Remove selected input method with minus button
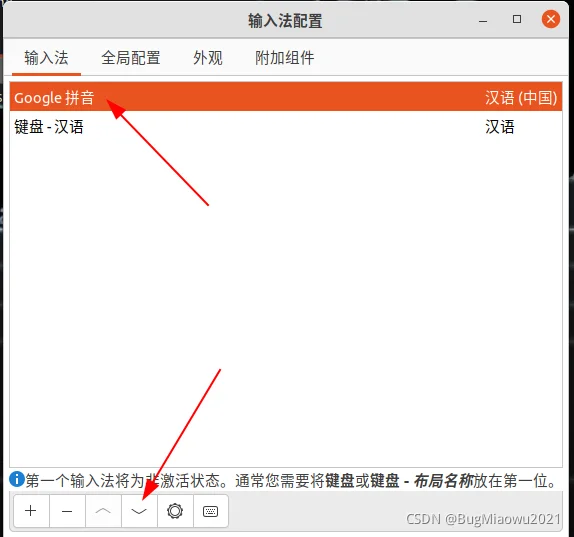 pyautogui.click(x=67, y=511)
